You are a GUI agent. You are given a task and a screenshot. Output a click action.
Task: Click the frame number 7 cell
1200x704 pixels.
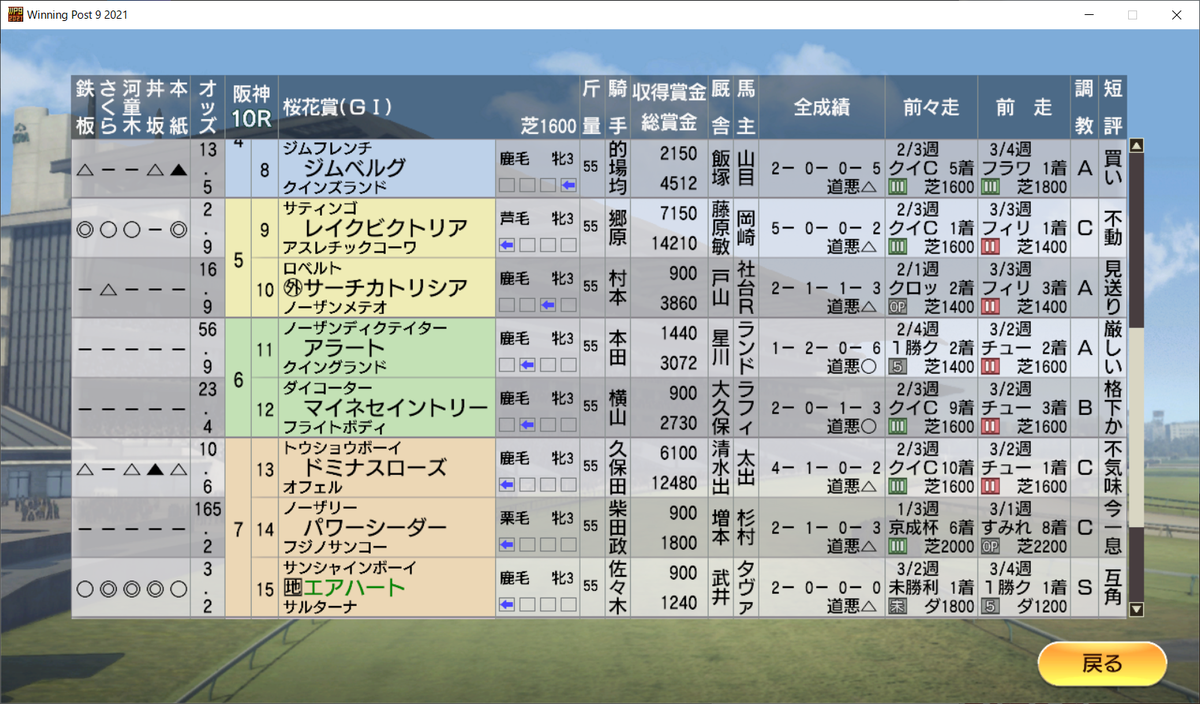coord(238,528)
